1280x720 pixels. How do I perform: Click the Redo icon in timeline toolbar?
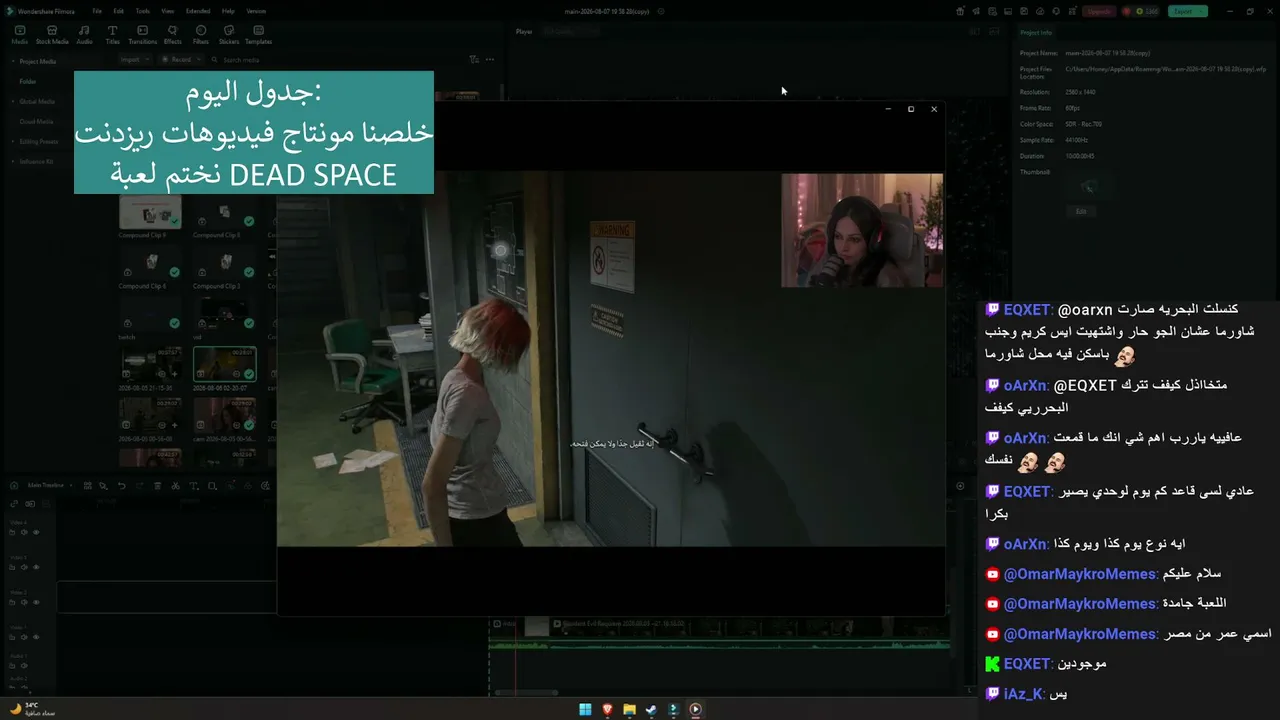[x=139, y=486]
